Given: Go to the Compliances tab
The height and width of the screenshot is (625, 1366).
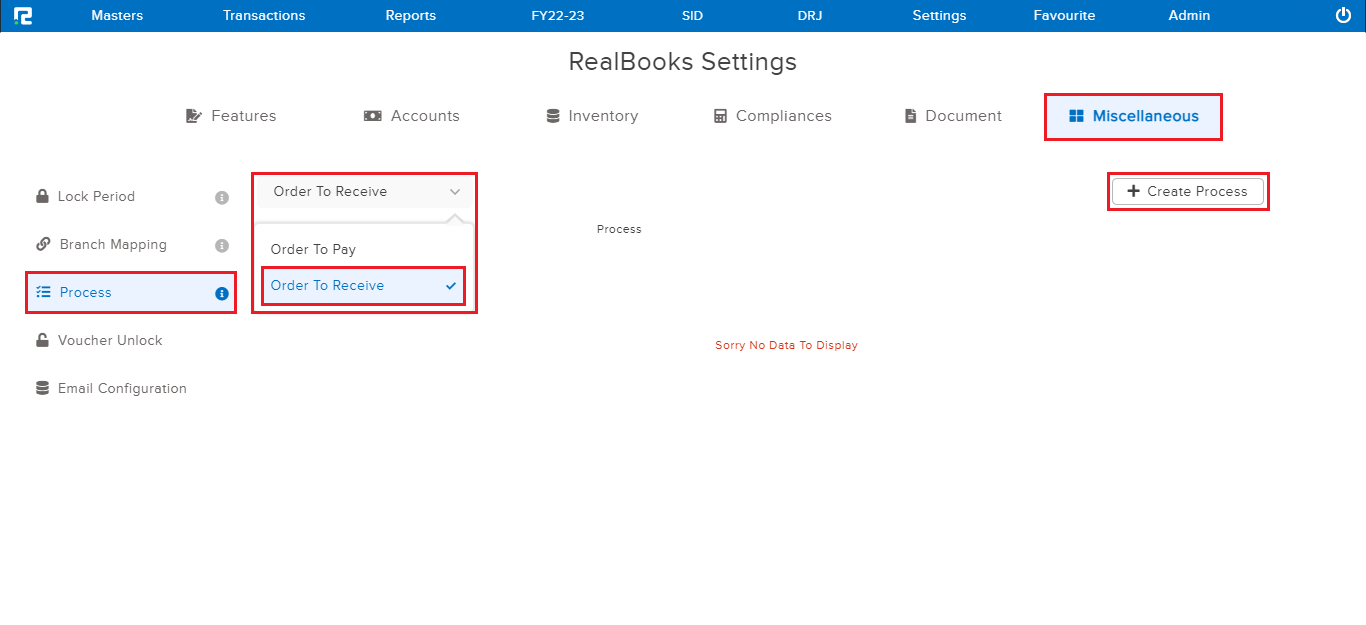Looking at the screenshot, I should [772, 116].
